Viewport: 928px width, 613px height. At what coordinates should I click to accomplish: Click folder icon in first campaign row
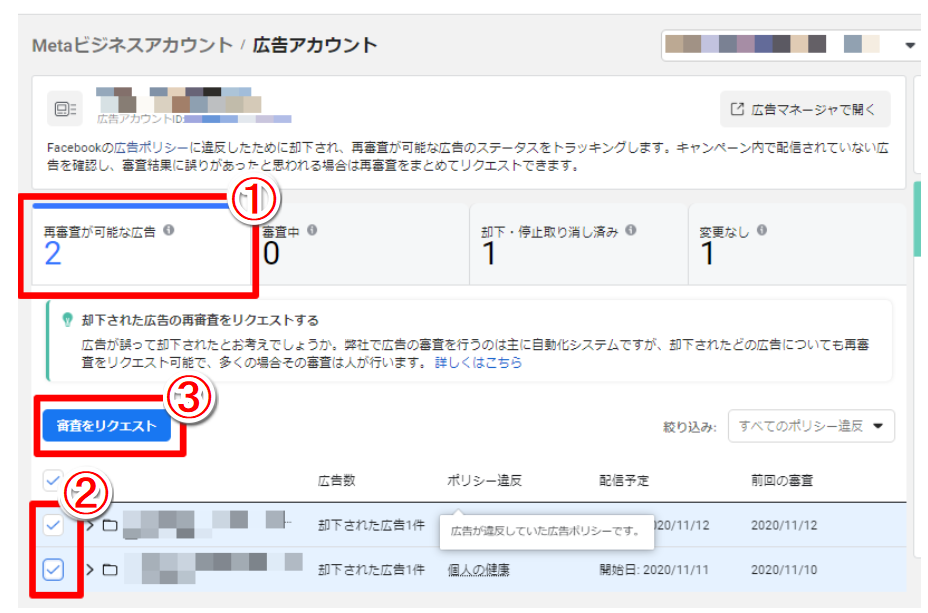pyautogui.click(x=110, y=525)
